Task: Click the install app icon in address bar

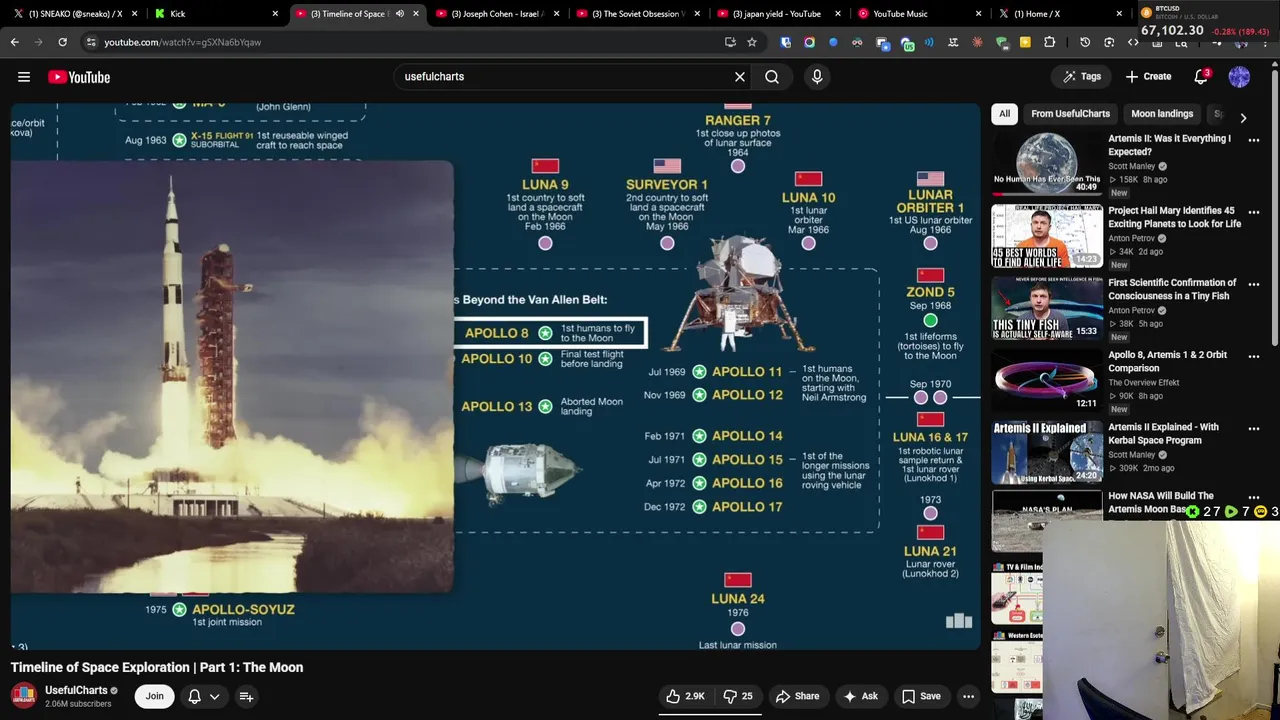Action: (730, 42)
